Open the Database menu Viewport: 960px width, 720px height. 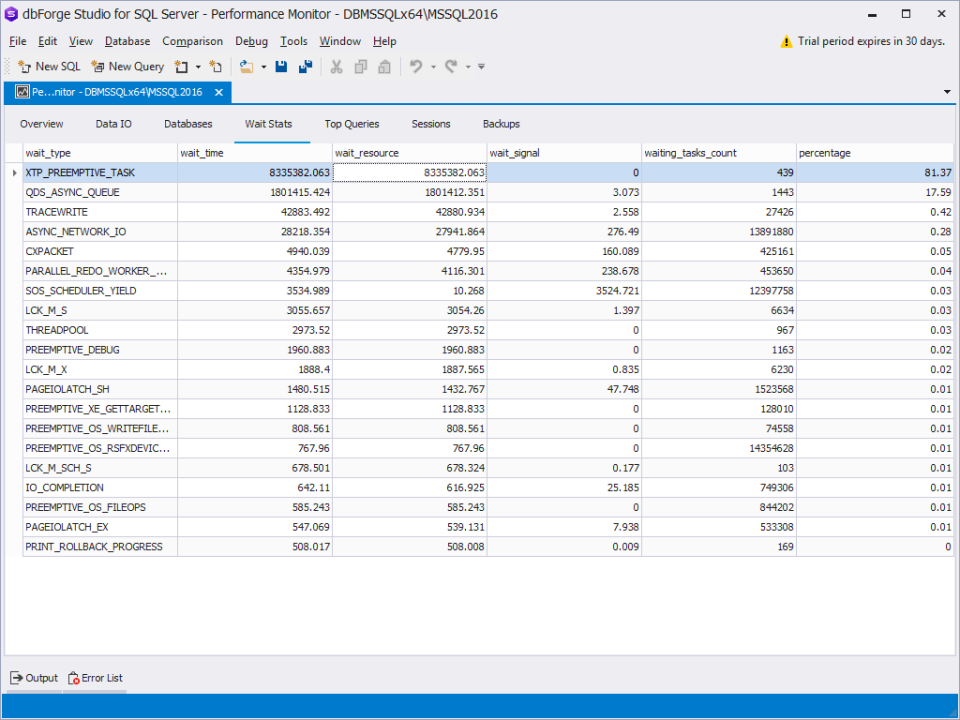(x=127, y=41)
